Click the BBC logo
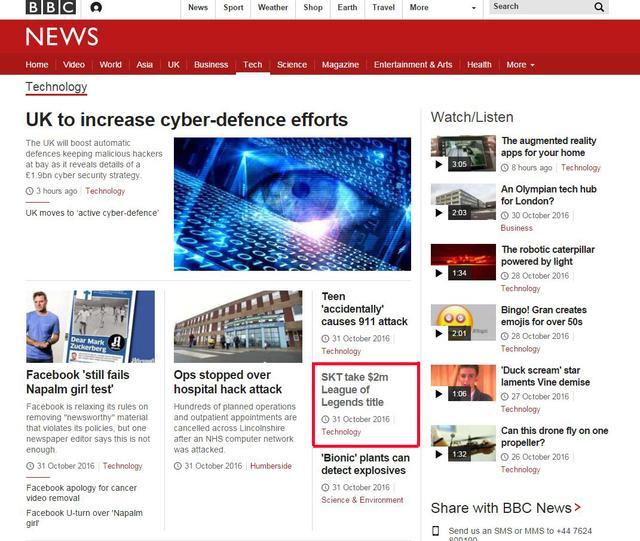The image size is (640, 541). (51, 7)
